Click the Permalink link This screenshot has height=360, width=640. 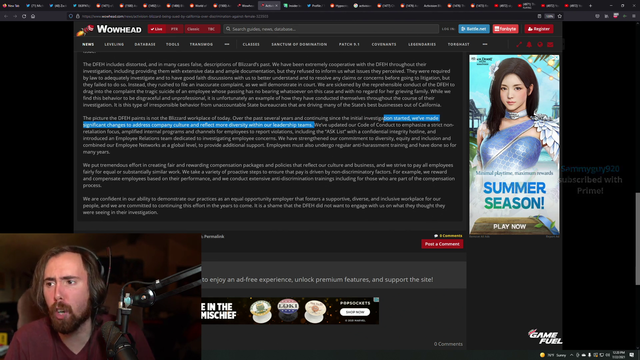pos(213,236)
